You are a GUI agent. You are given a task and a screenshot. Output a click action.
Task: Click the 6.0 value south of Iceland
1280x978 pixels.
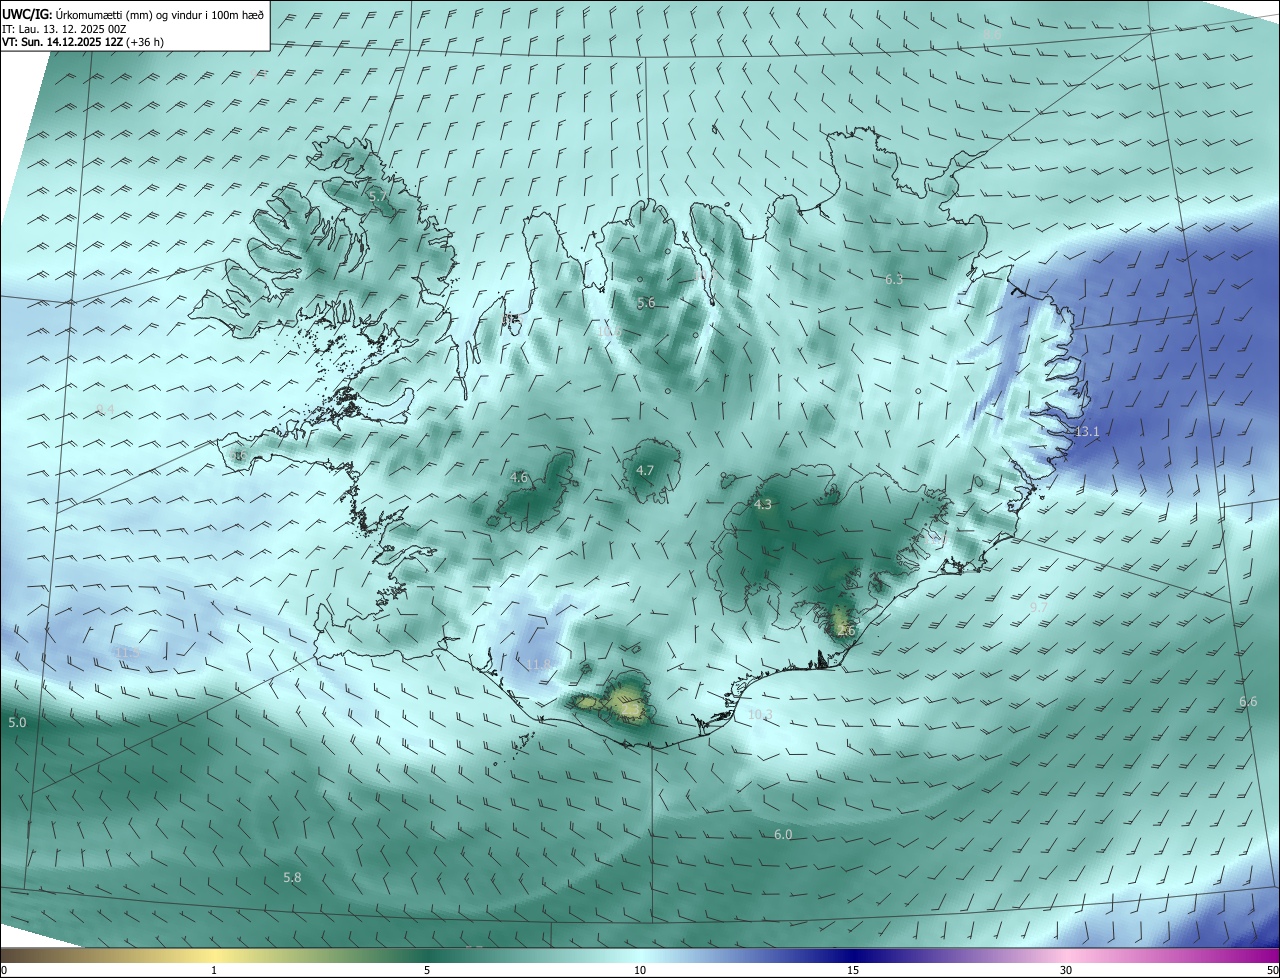[x=783, y=835]
